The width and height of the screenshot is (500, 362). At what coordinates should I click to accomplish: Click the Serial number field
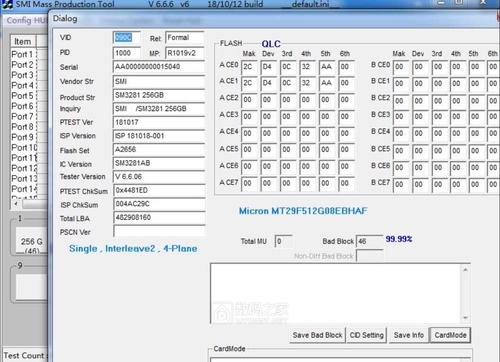point(159,67)
